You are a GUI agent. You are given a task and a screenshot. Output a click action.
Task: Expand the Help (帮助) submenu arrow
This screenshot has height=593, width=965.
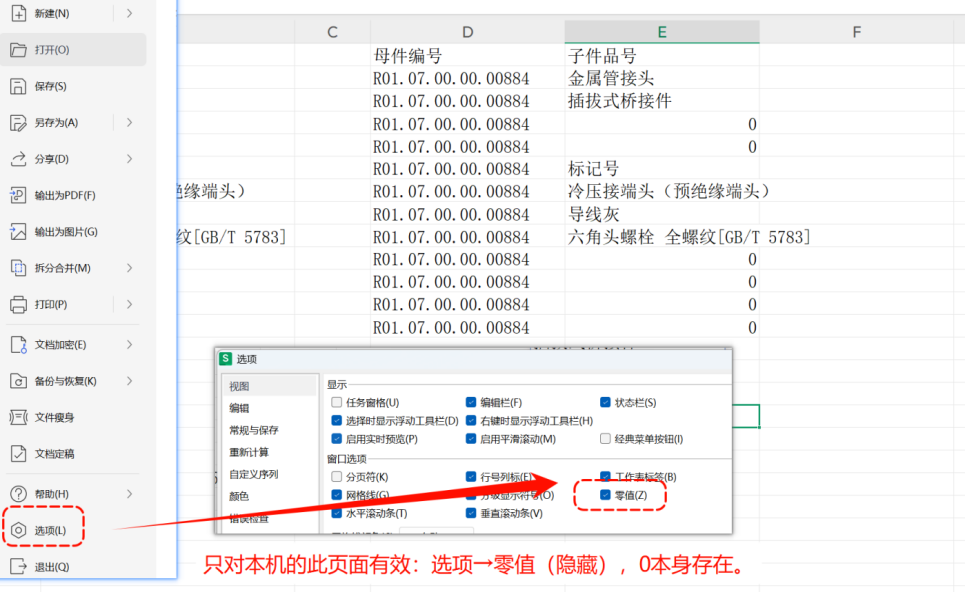click(x=129, y=494)
